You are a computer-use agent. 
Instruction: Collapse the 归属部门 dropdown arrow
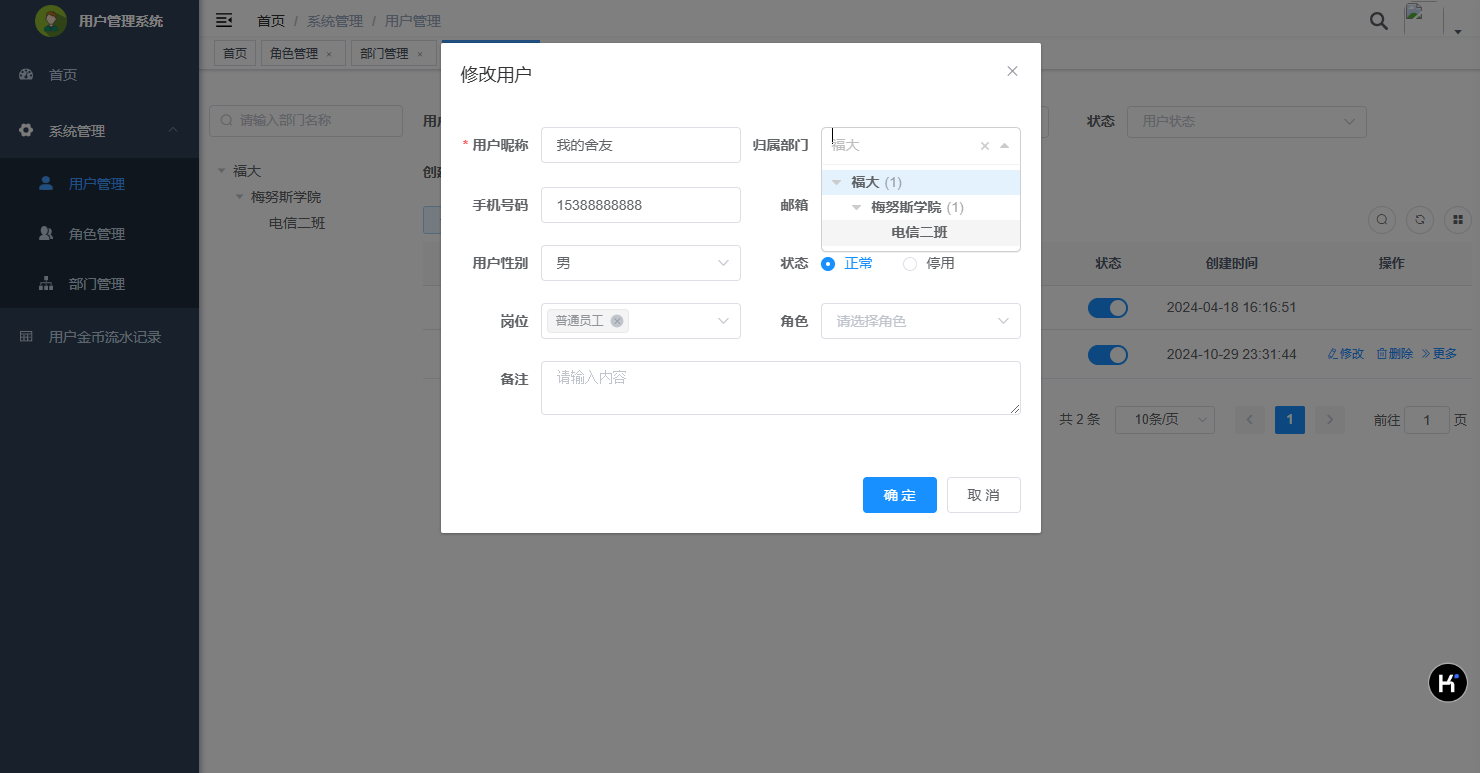coord(1005,146)
